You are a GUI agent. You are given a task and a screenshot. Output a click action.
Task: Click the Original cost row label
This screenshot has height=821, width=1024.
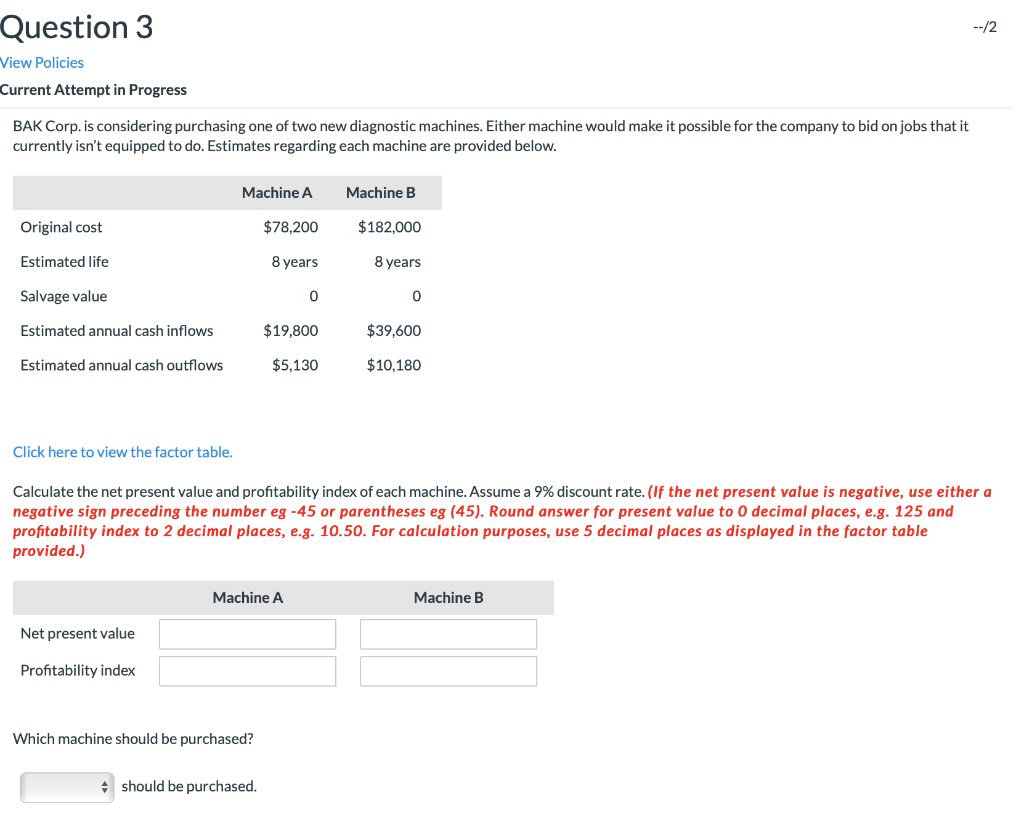coord(61,227)
